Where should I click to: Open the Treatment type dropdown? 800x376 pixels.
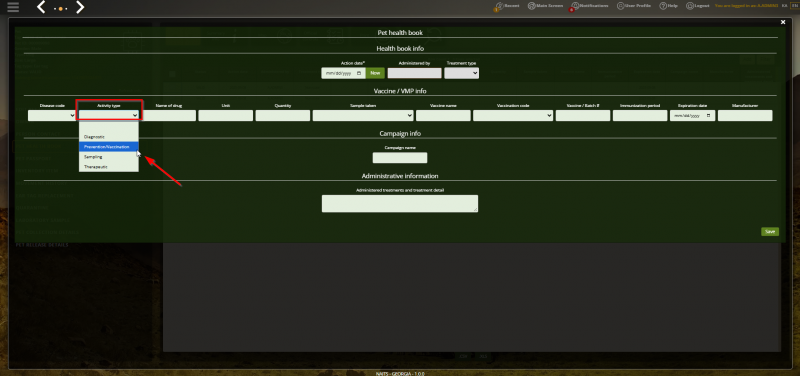pyautogui.click(x=461, y=73)
